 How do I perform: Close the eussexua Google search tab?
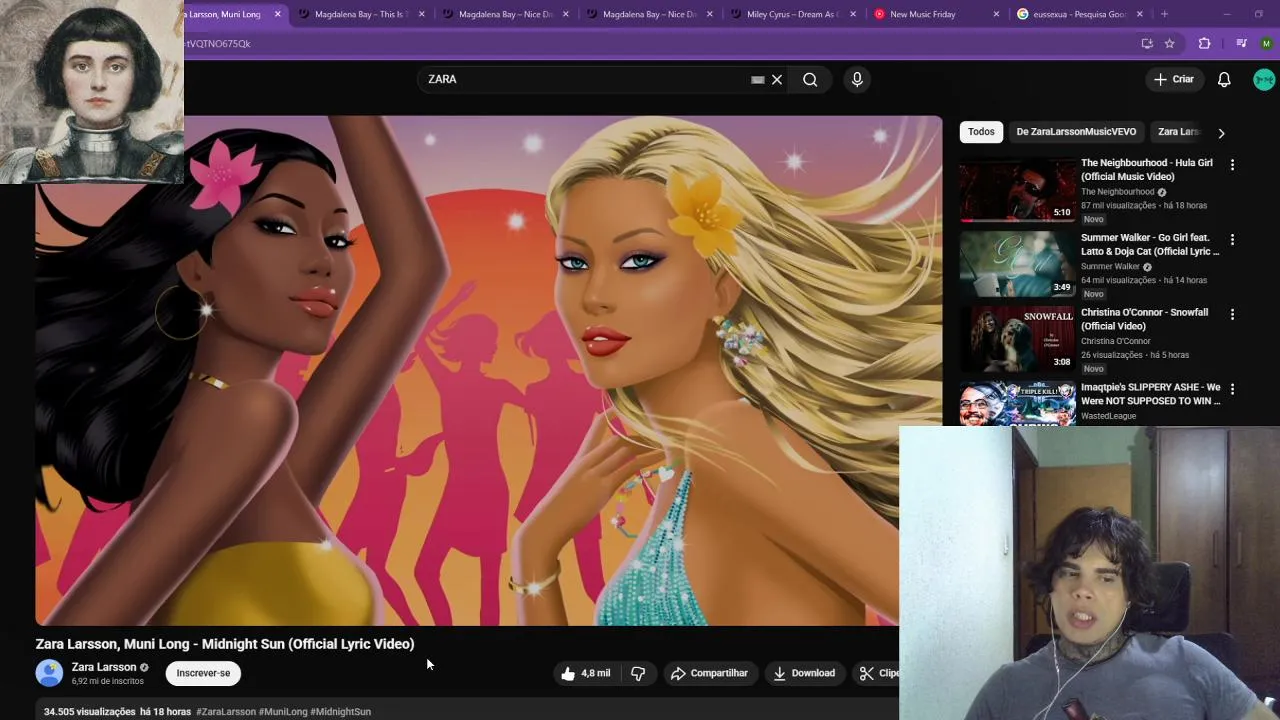point(1139,14)
